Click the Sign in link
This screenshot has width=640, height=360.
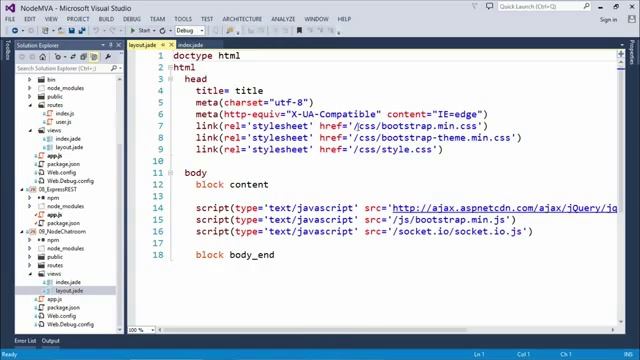click(x=608, y=20)
